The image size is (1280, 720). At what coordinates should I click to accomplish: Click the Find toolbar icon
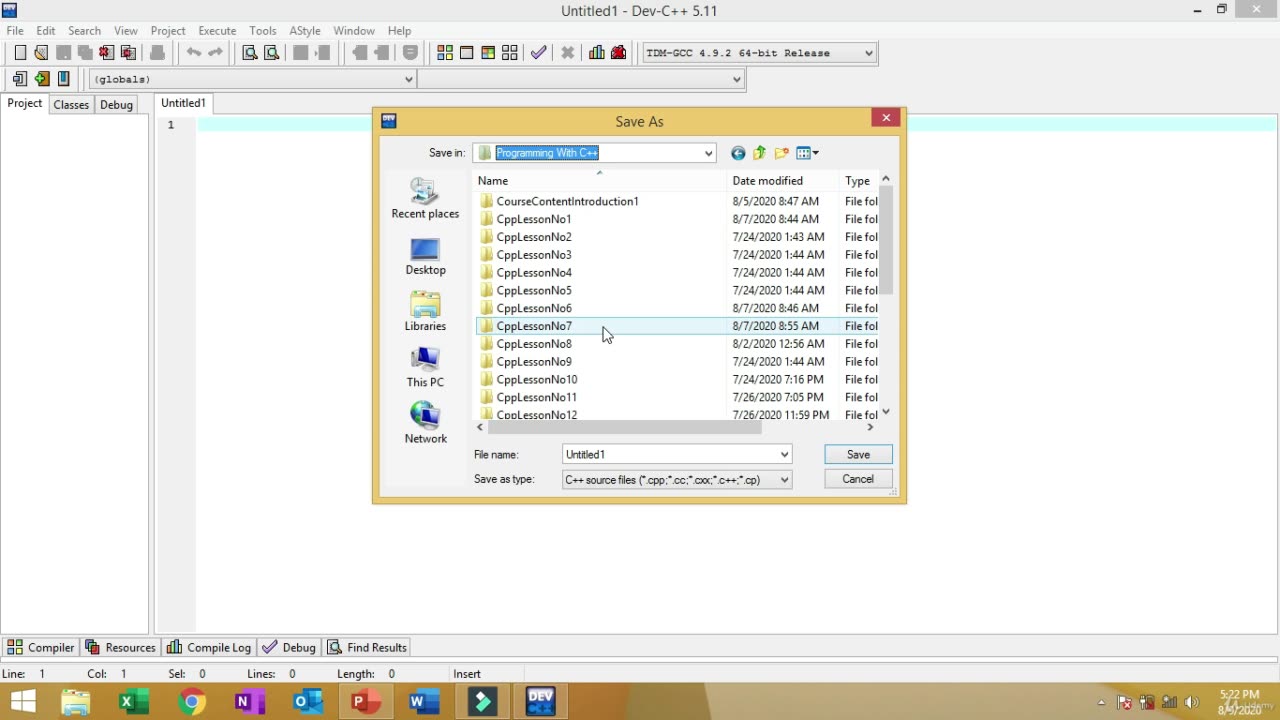250,53
